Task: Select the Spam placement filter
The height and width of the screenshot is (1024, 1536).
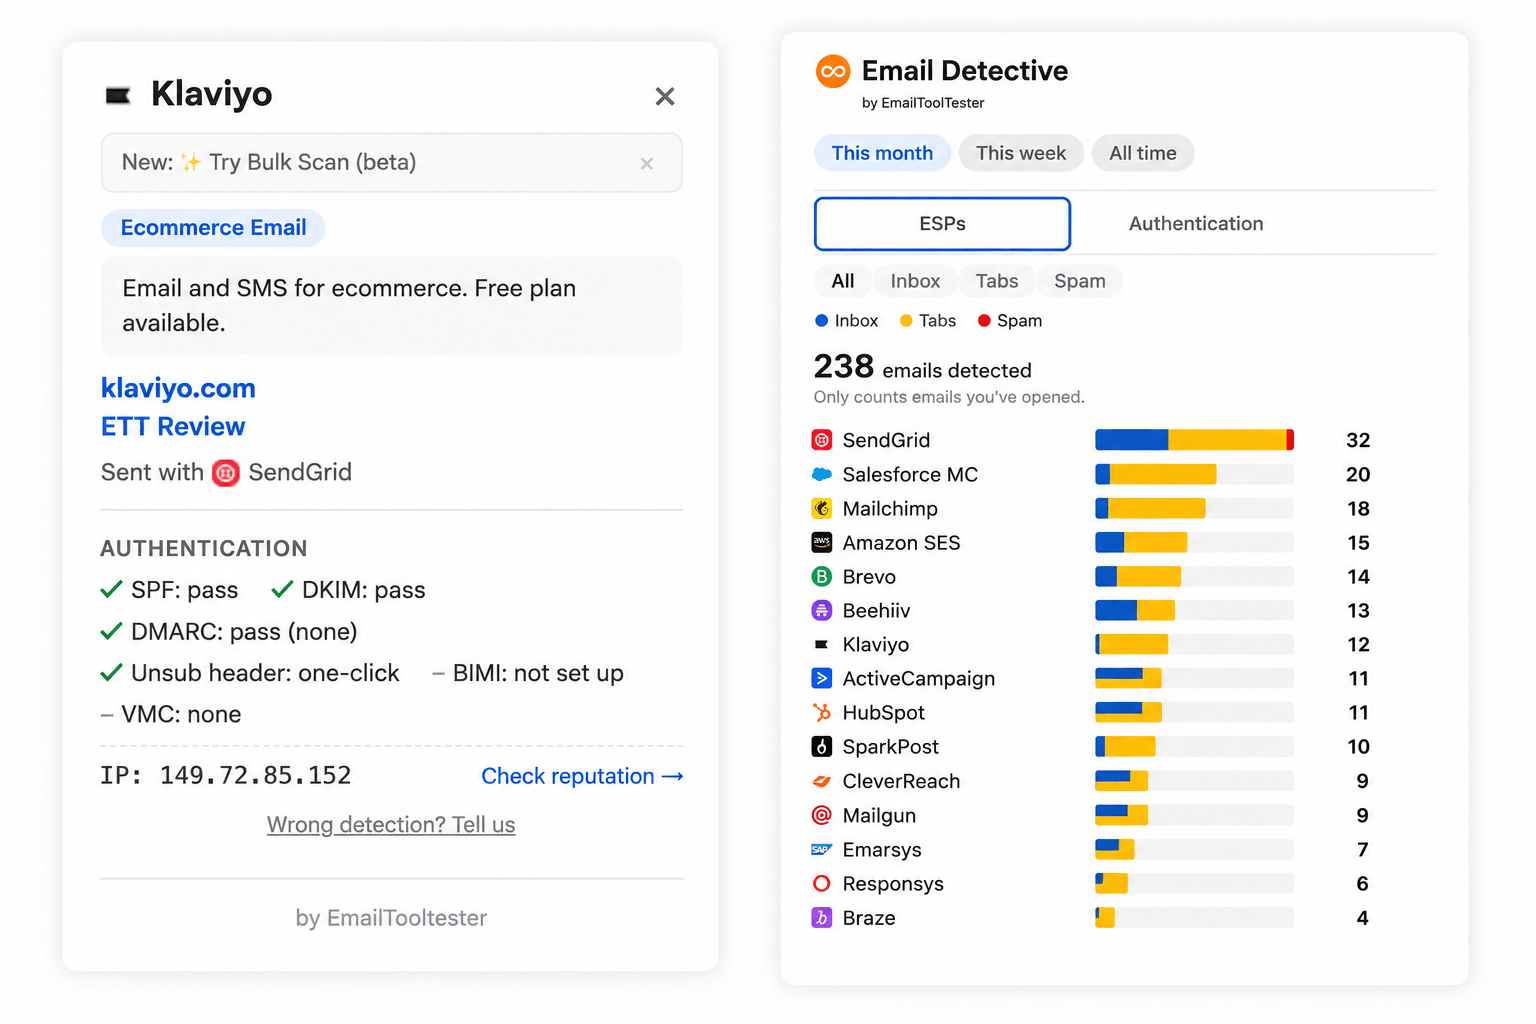Action: pyautogui.click(x=1080, y=281)
